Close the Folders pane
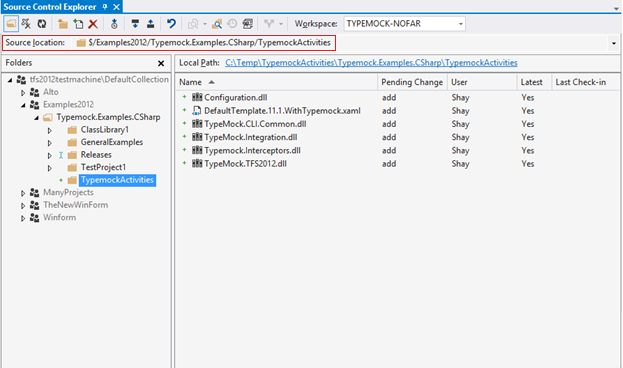The height and width of the screenshot is (368, 623). point(161,63)
